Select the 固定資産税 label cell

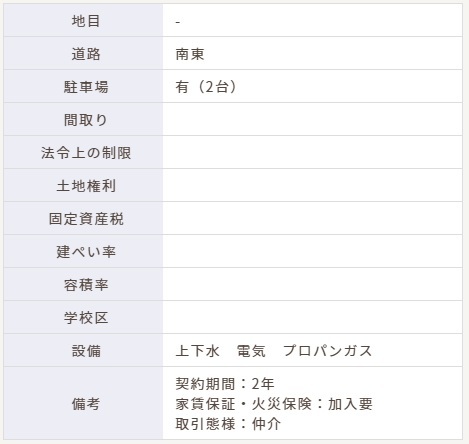tap(83, 218)
